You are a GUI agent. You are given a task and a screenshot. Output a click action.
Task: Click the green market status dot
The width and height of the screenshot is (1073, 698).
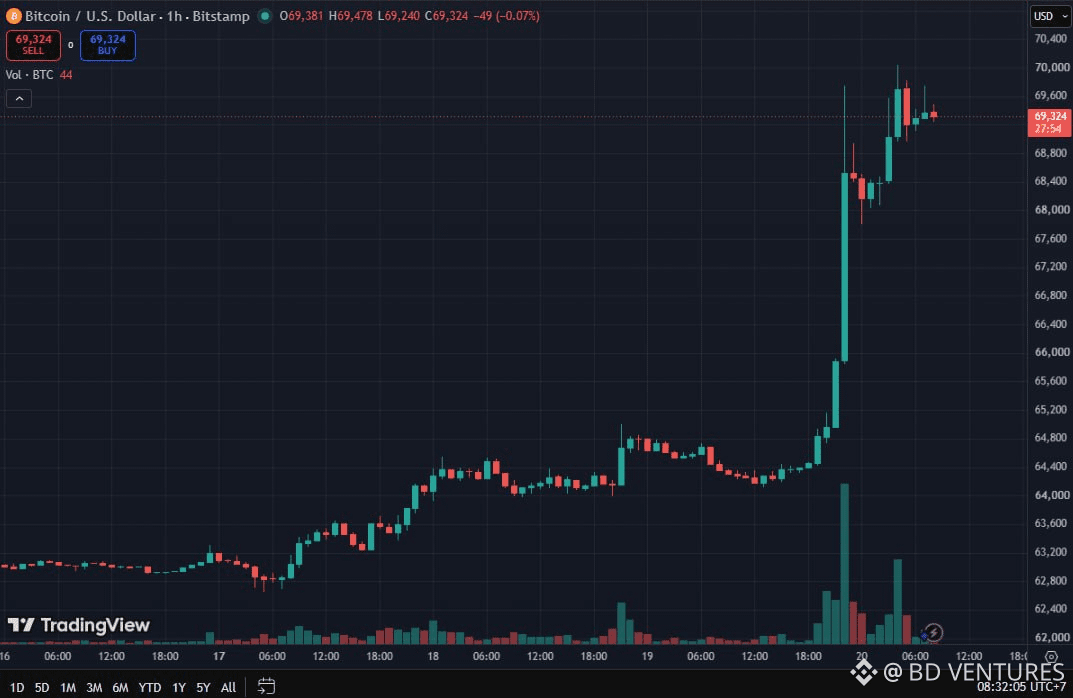pos(265,16)
